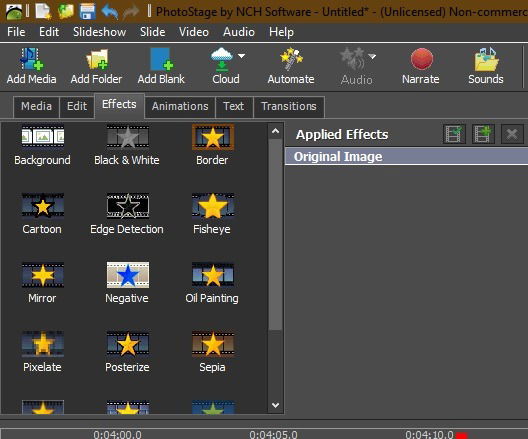Expand the Audio toolbar dropdown arrow
The width and height of the screenshot is (528, 439).
coord(372,56)
